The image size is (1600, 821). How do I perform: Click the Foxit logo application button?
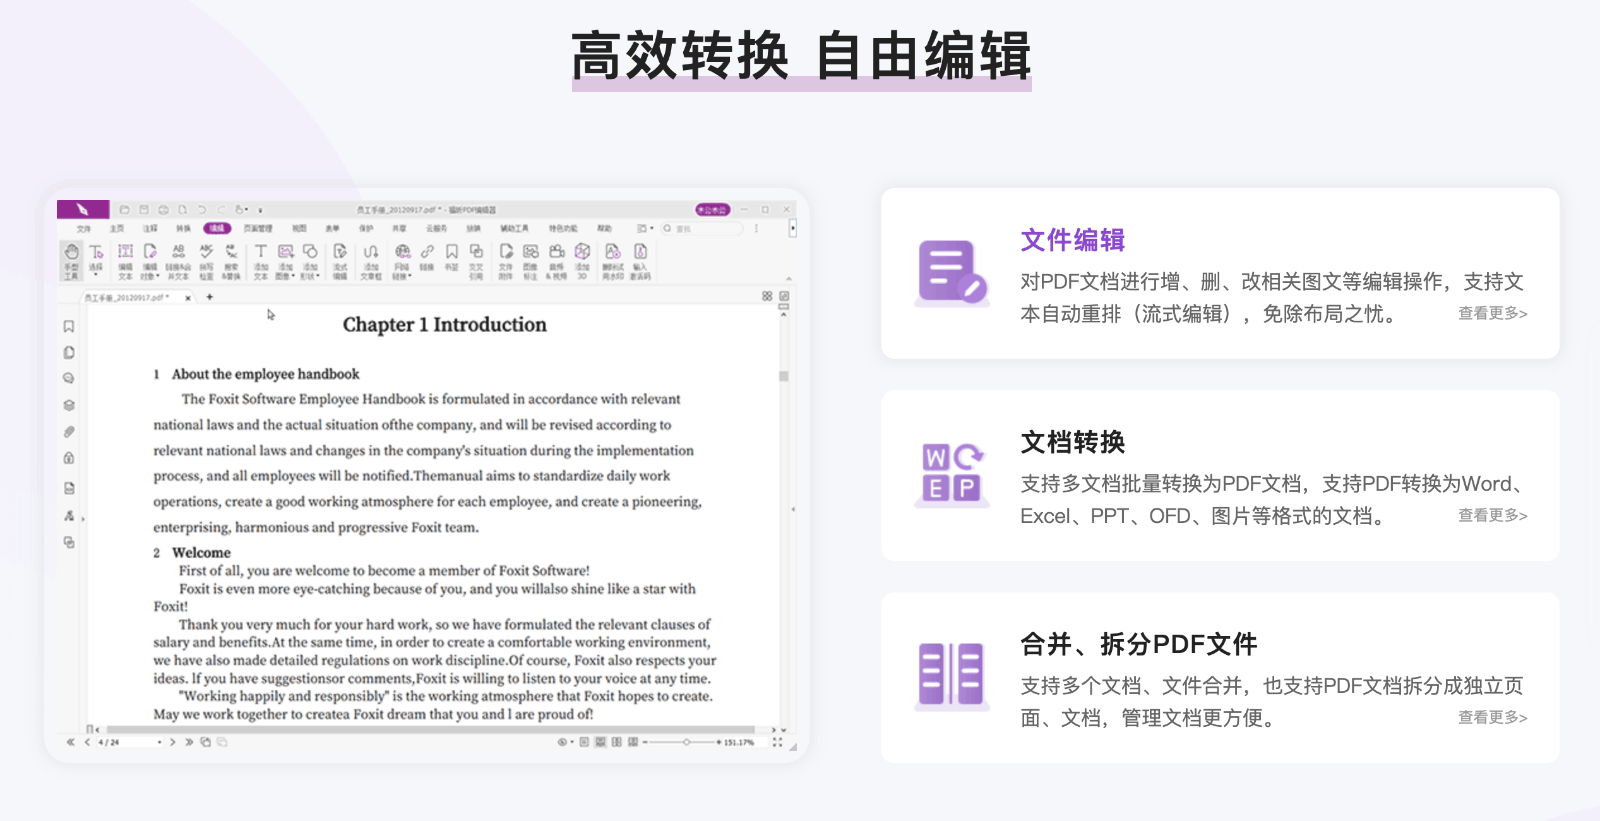point(83,209)
